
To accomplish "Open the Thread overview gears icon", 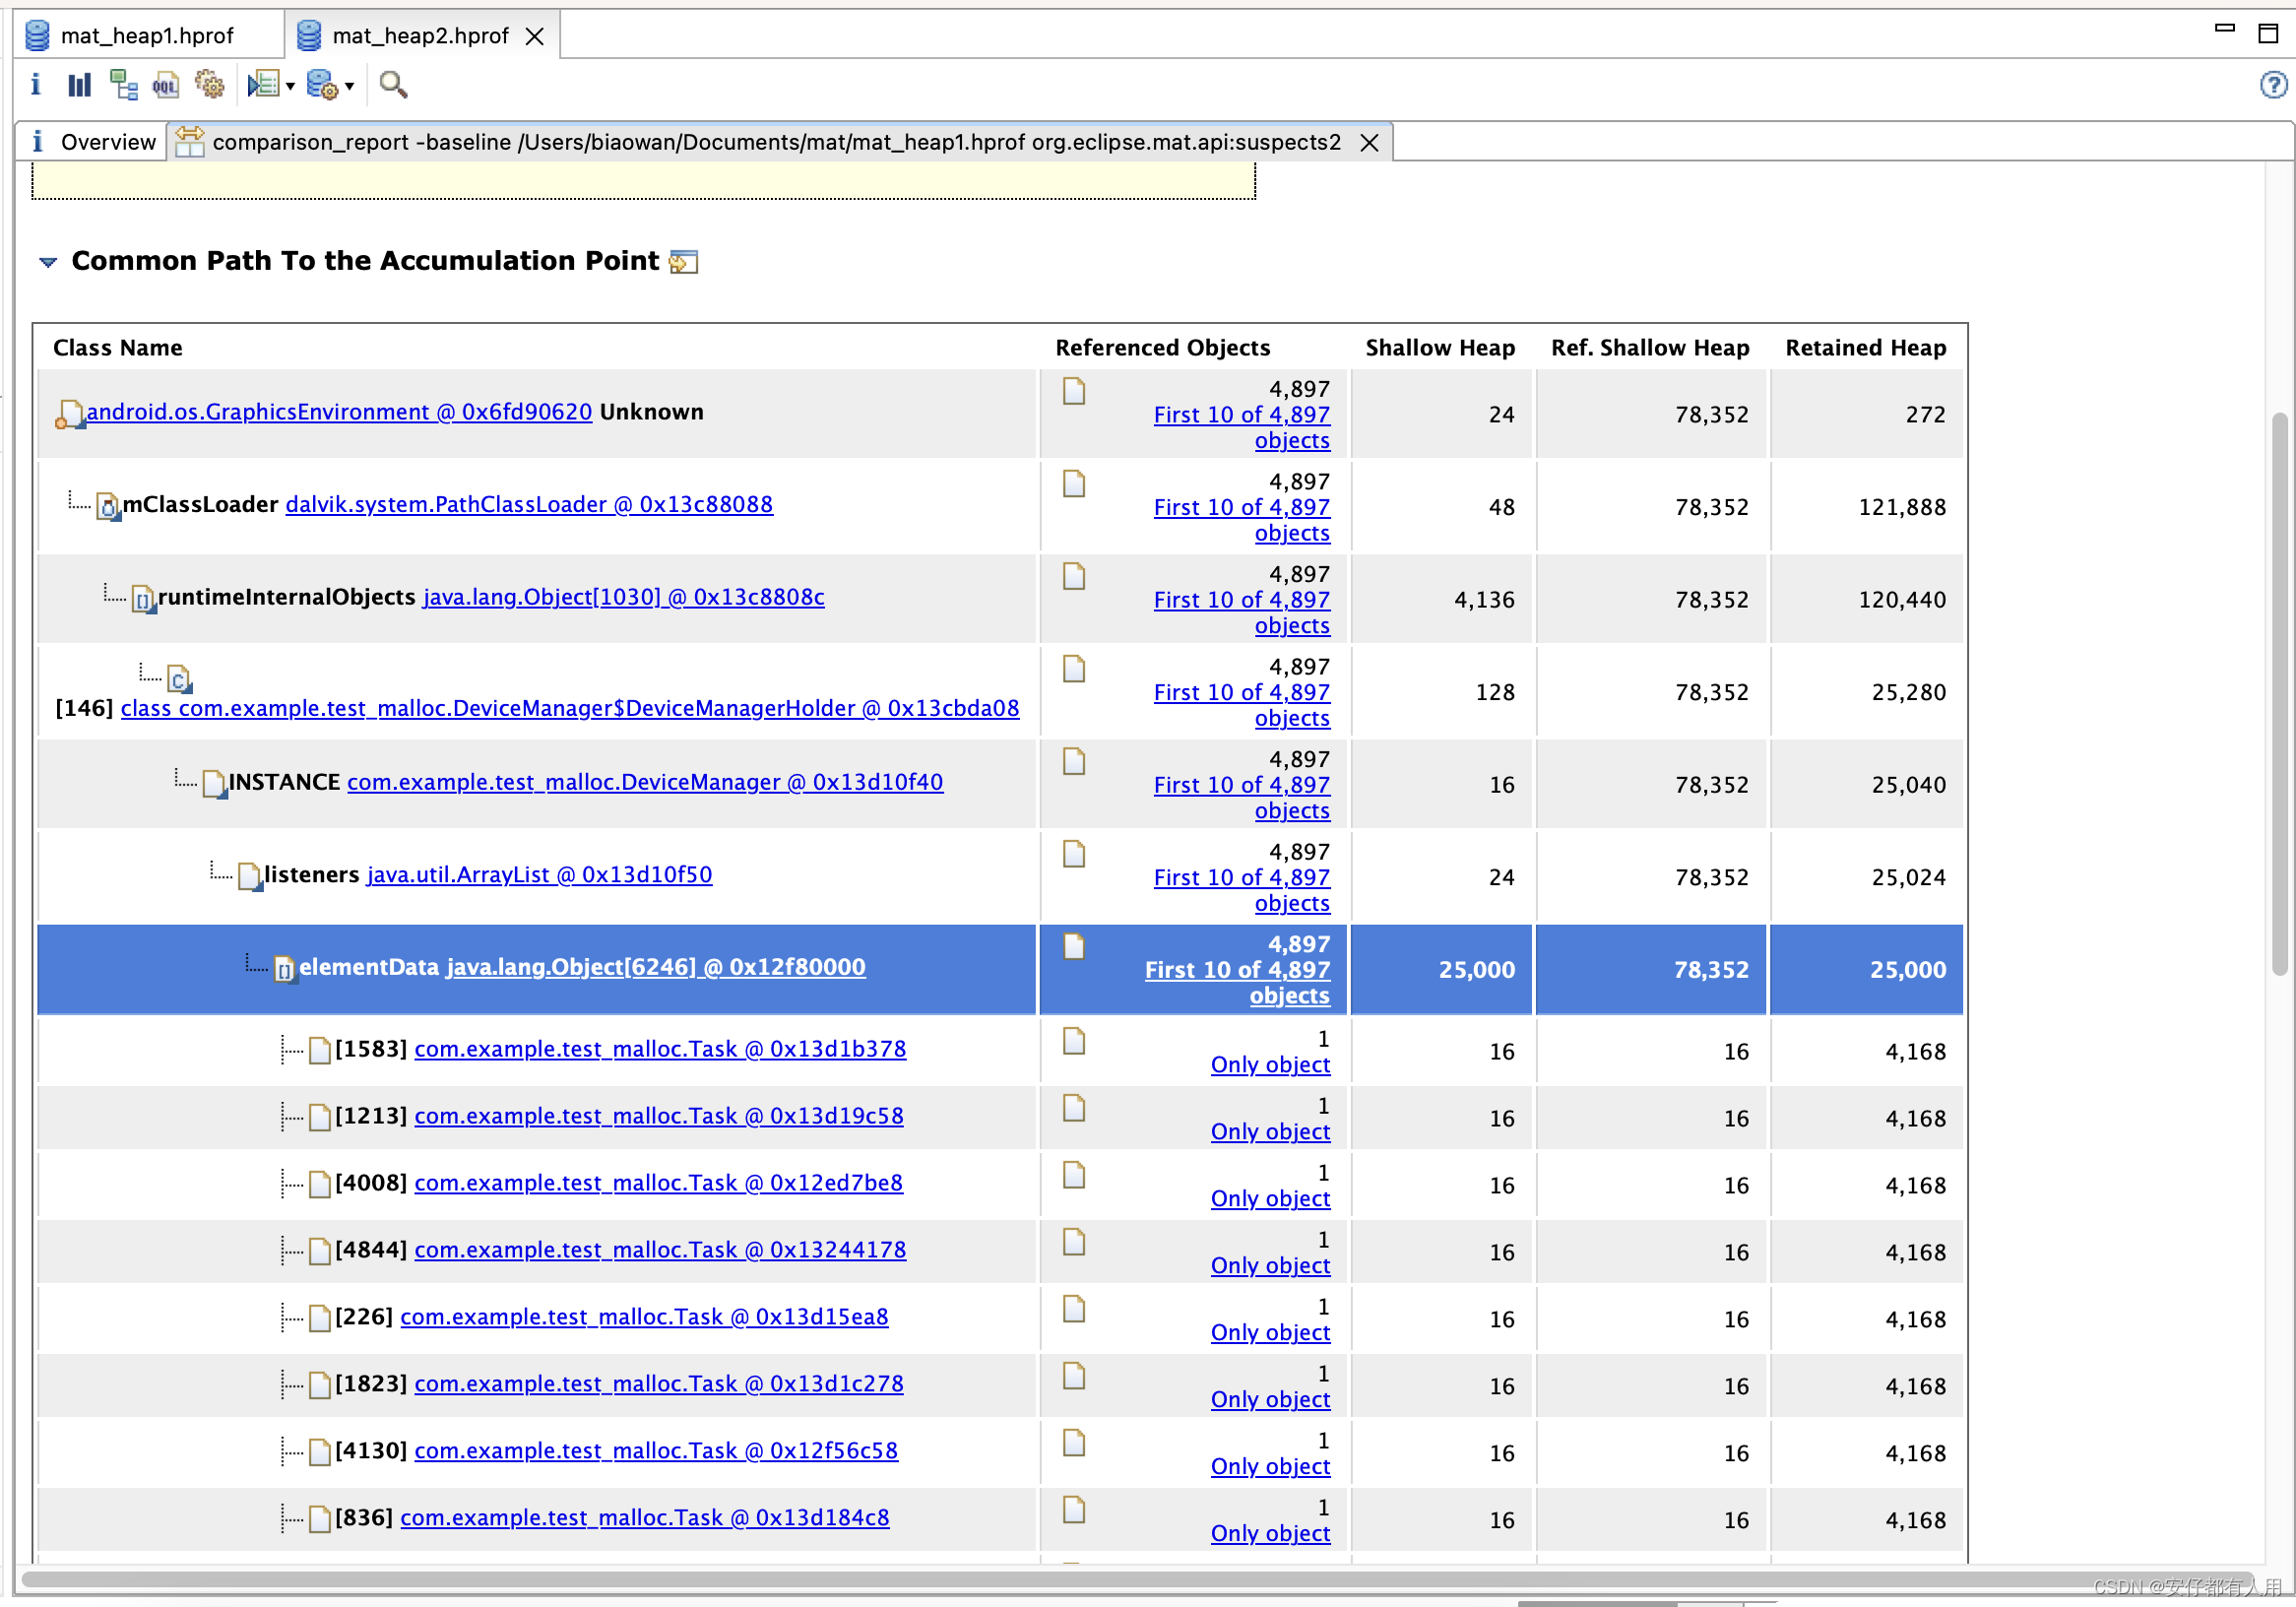I will [x=210, y=84].
